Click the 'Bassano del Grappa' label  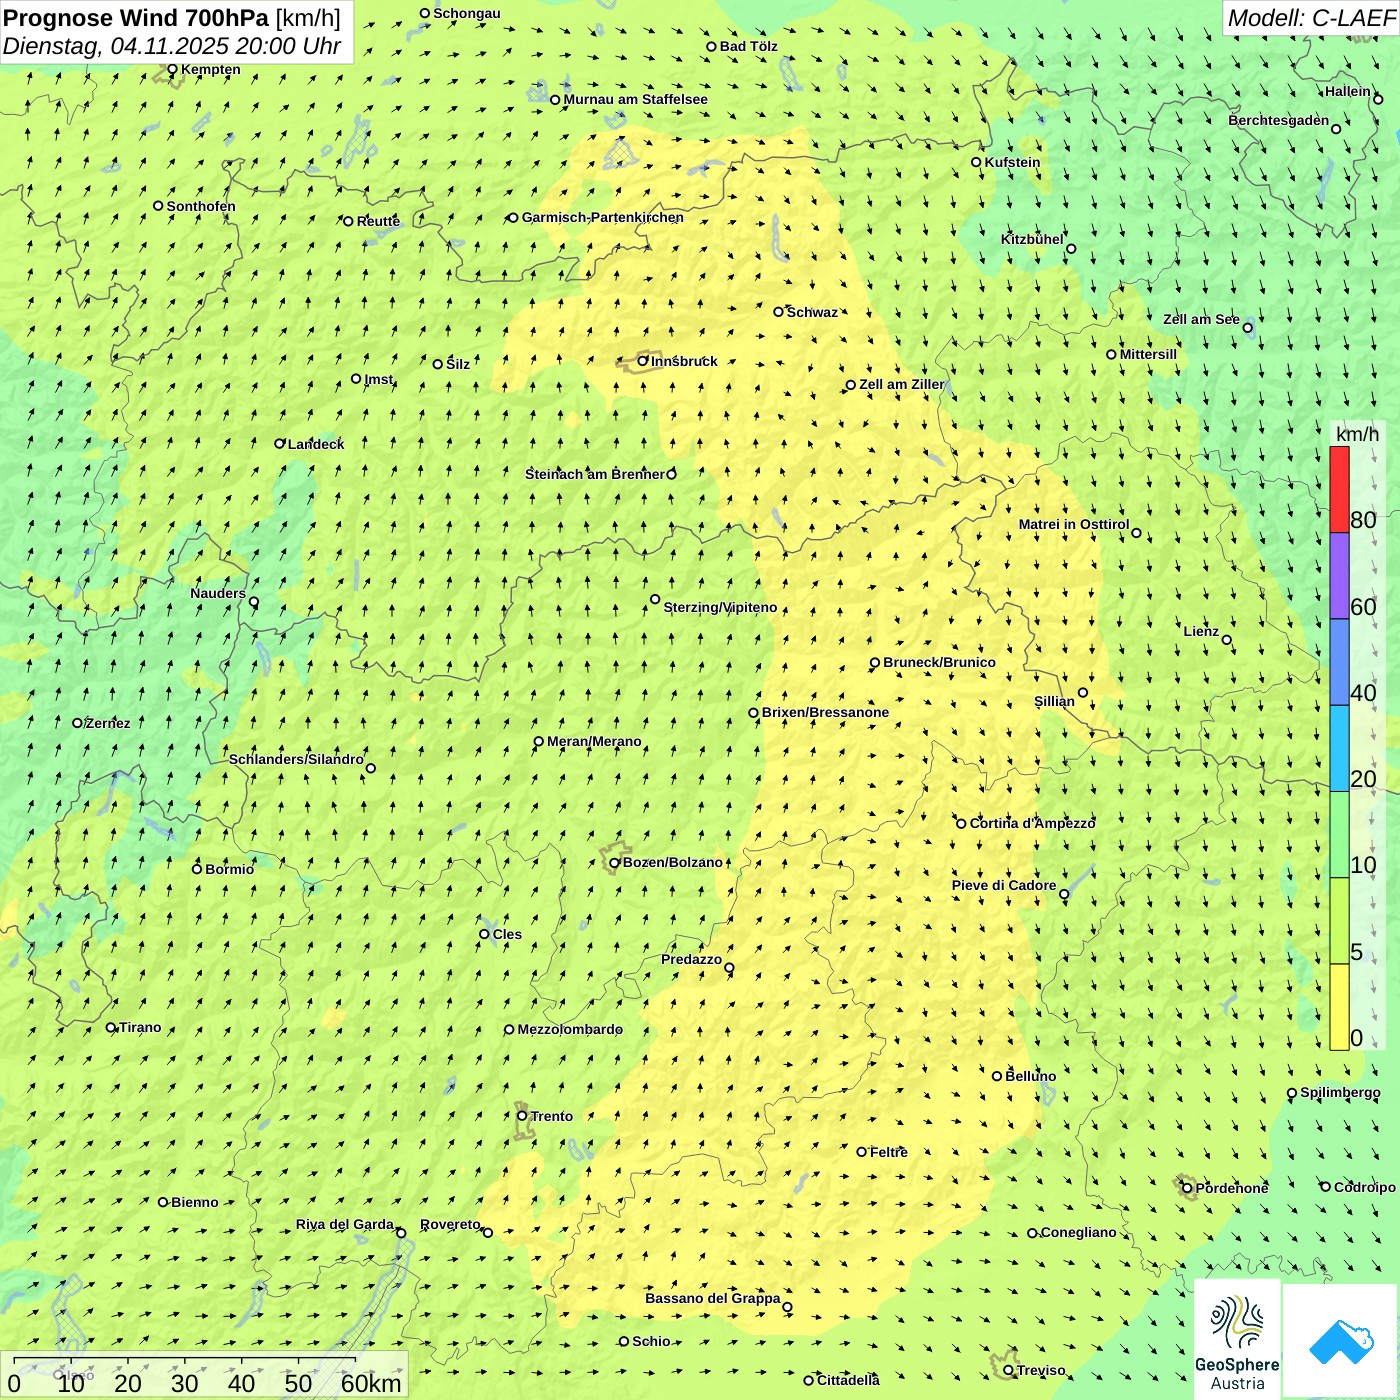click(712, 1298)
